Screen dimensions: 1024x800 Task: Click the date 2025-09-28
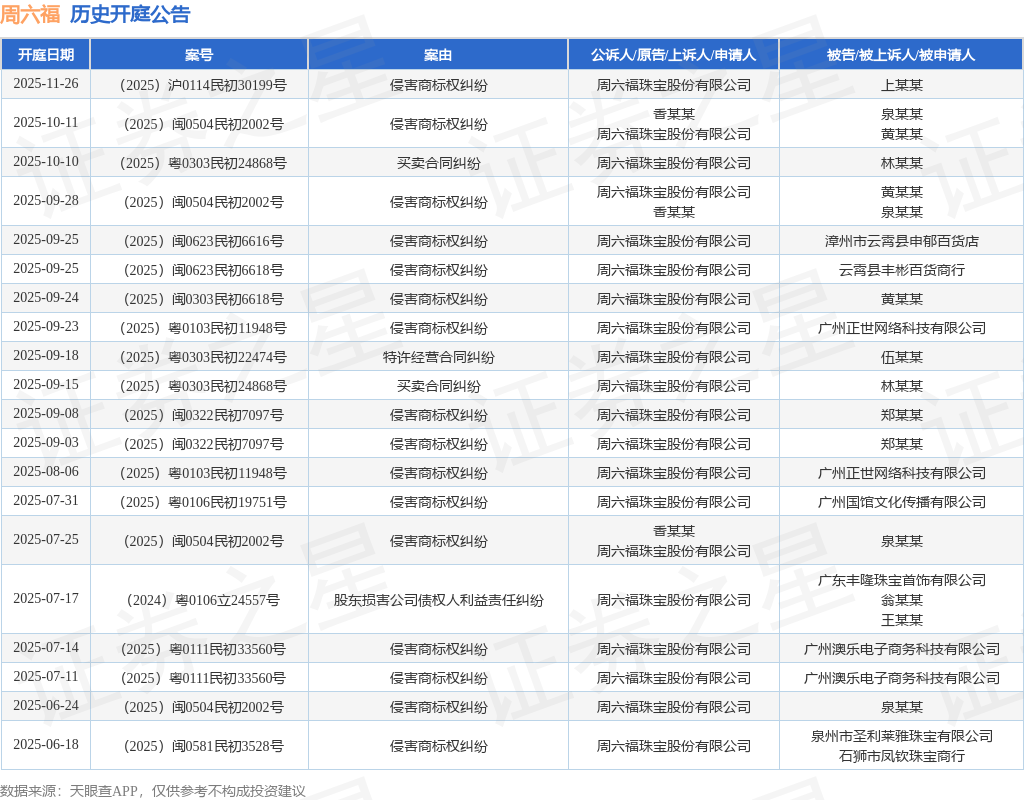(x=46, y=200)
